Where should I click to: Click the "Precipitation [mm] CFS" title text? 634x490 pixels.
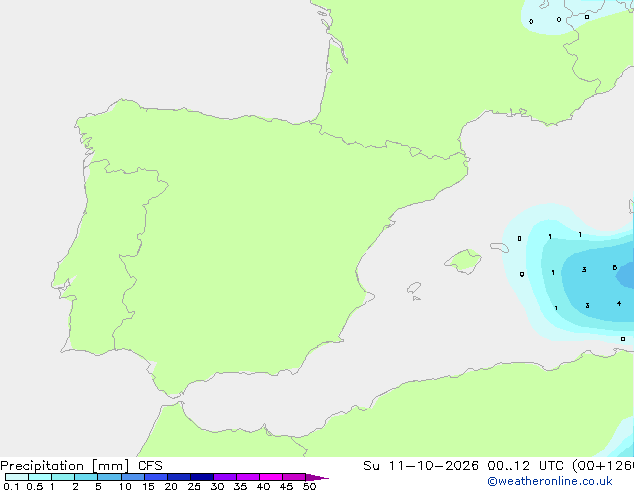81,466
